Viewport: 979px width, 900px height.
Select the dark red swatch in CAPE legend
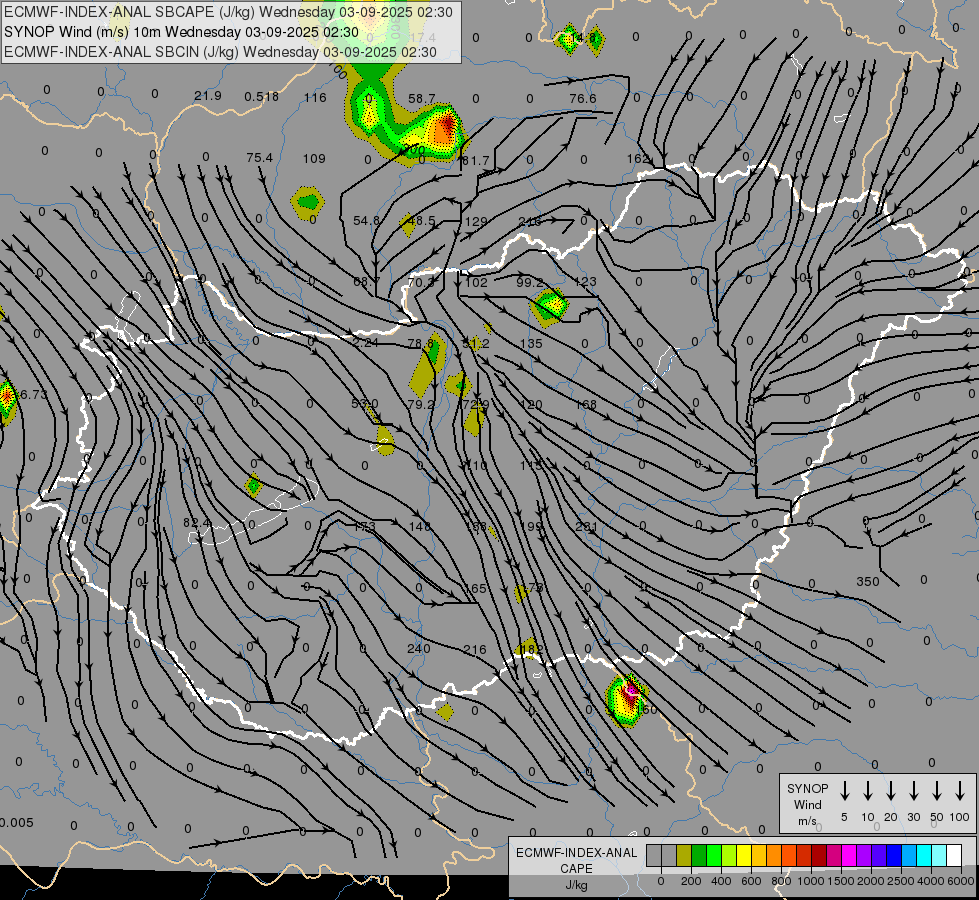tap(819, 856)
